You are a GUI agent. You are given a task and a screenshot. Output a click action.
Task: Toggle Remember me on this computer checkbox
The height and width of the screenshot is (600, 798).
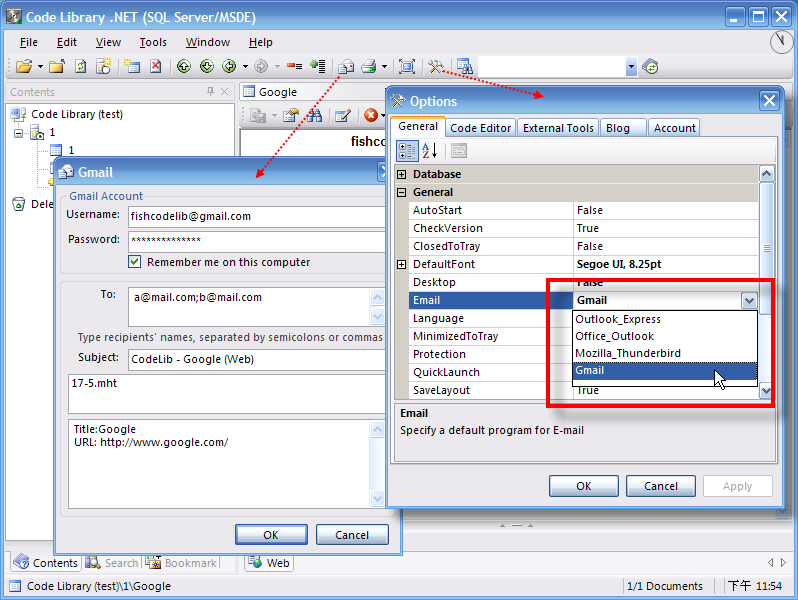134,262
